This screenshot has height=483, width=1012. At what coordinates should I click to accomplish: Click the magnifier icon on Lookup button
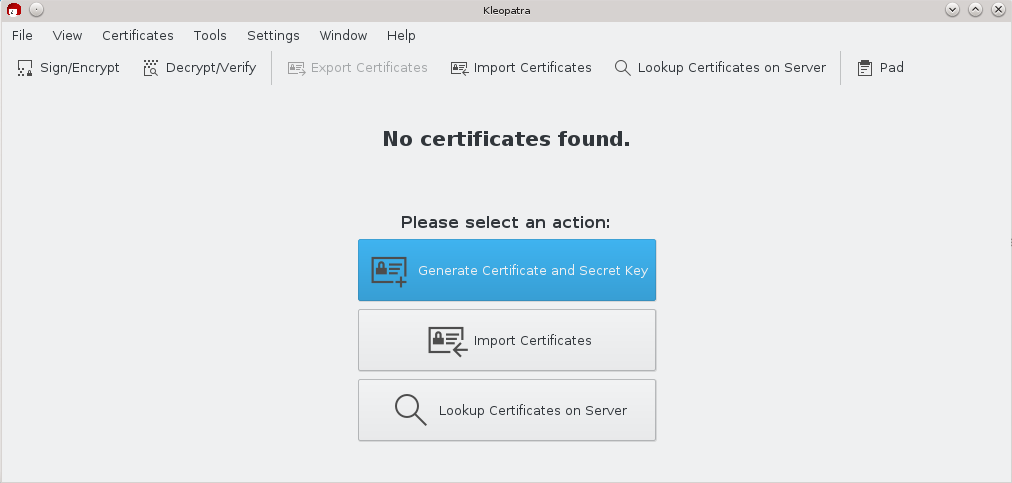pos(410,410)
